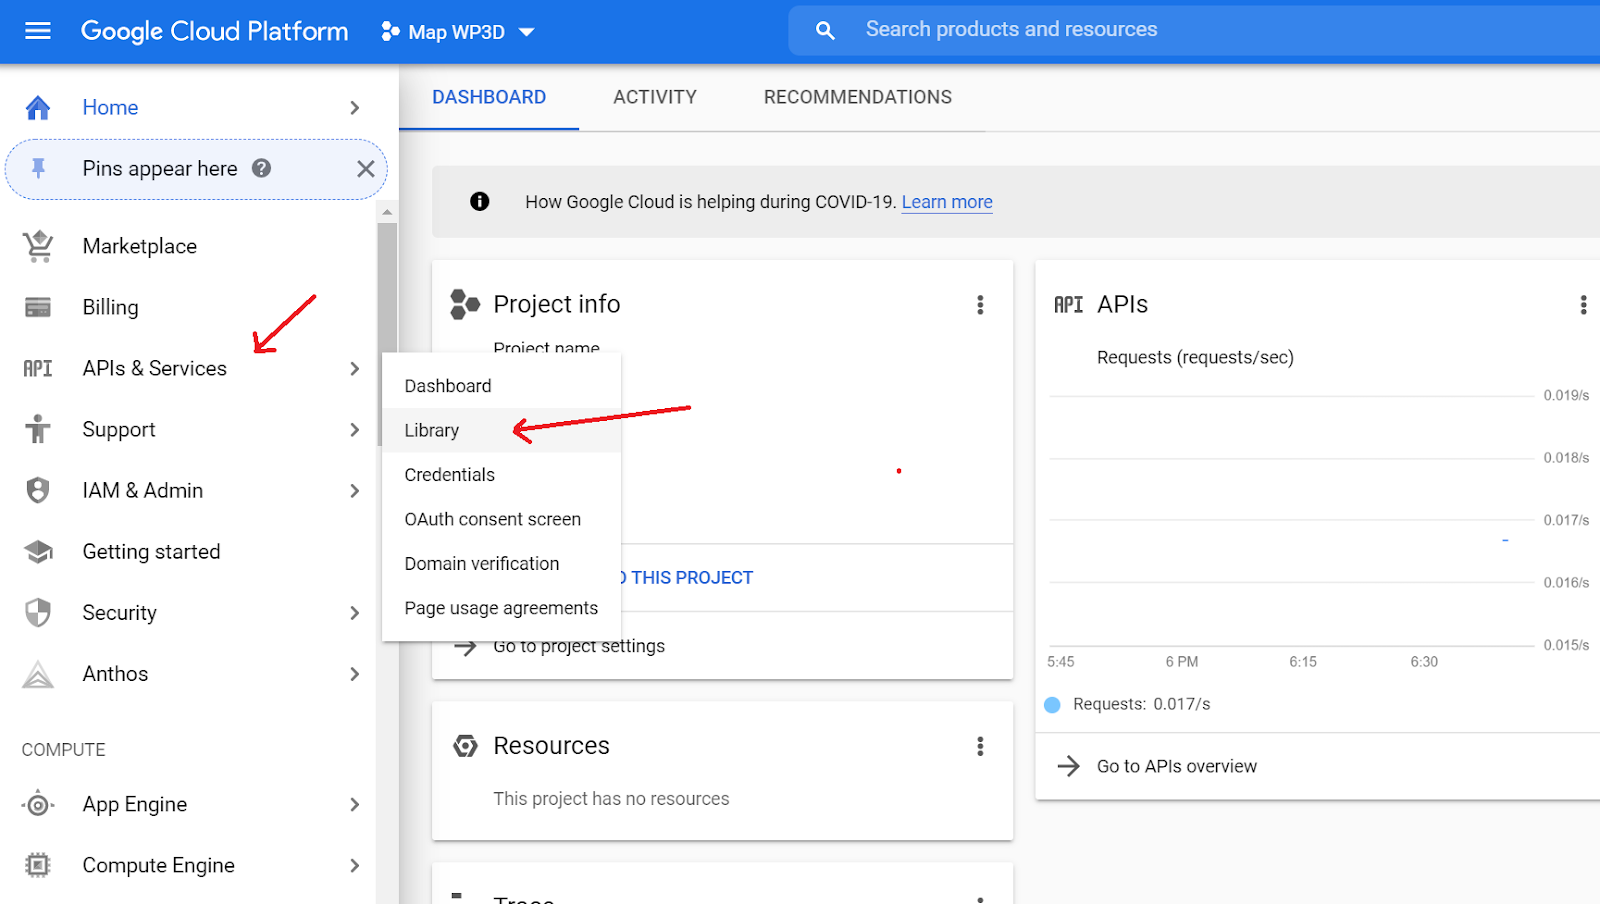Click the IAM & Admin shield icon
This screenshot has width=1600, height=904.
38,490
